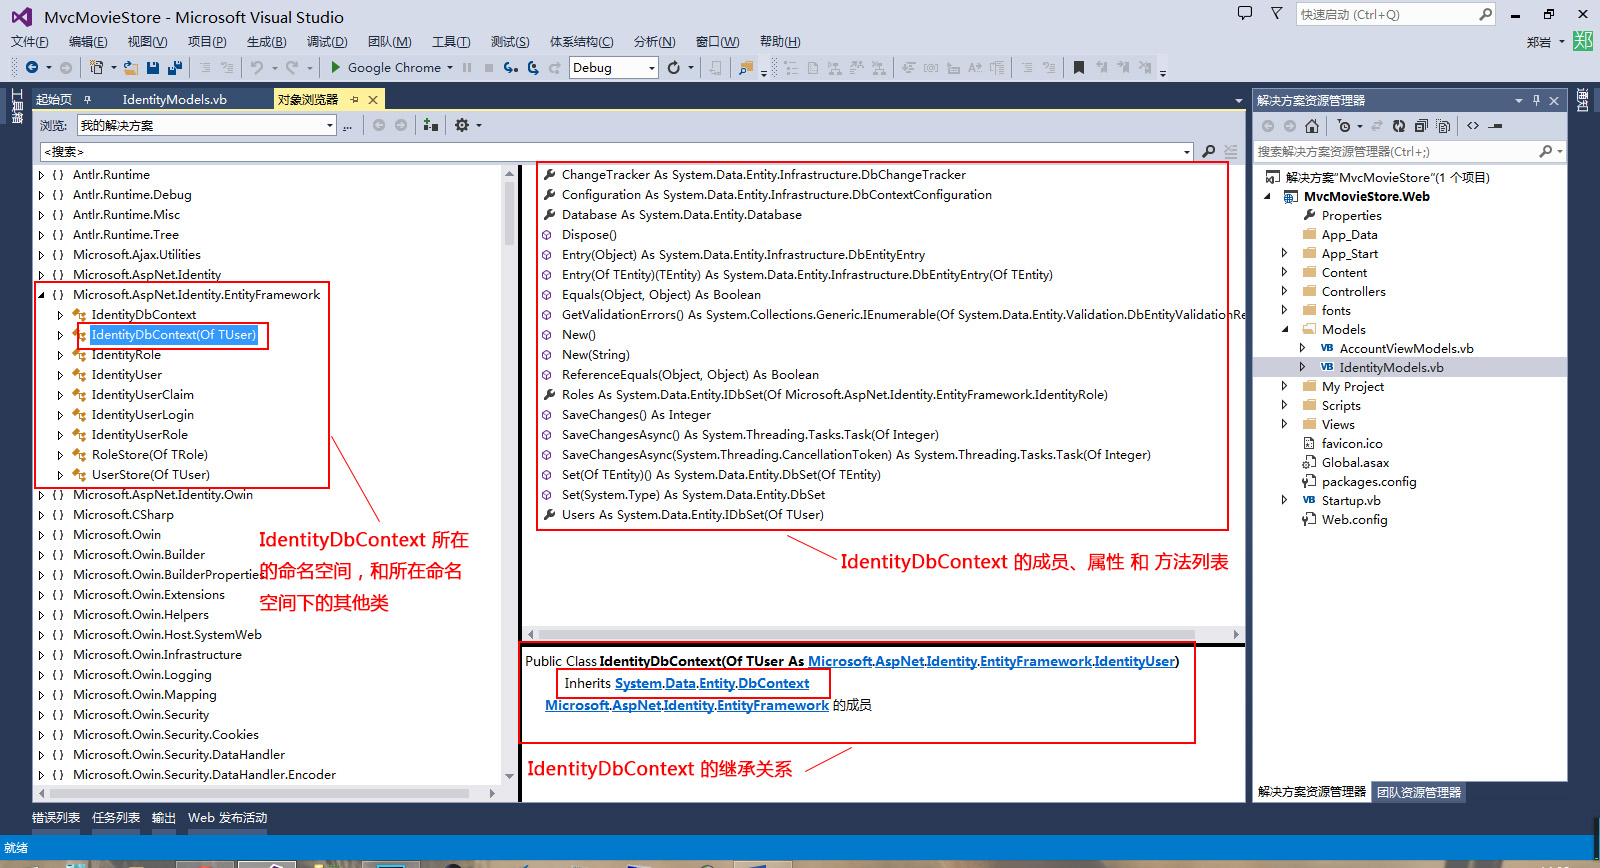Image resolution: width=1600 pixels, height=868 pixels.
Task: Click Pending Changes Filter clock icon
Action: tap(1344, 126)
